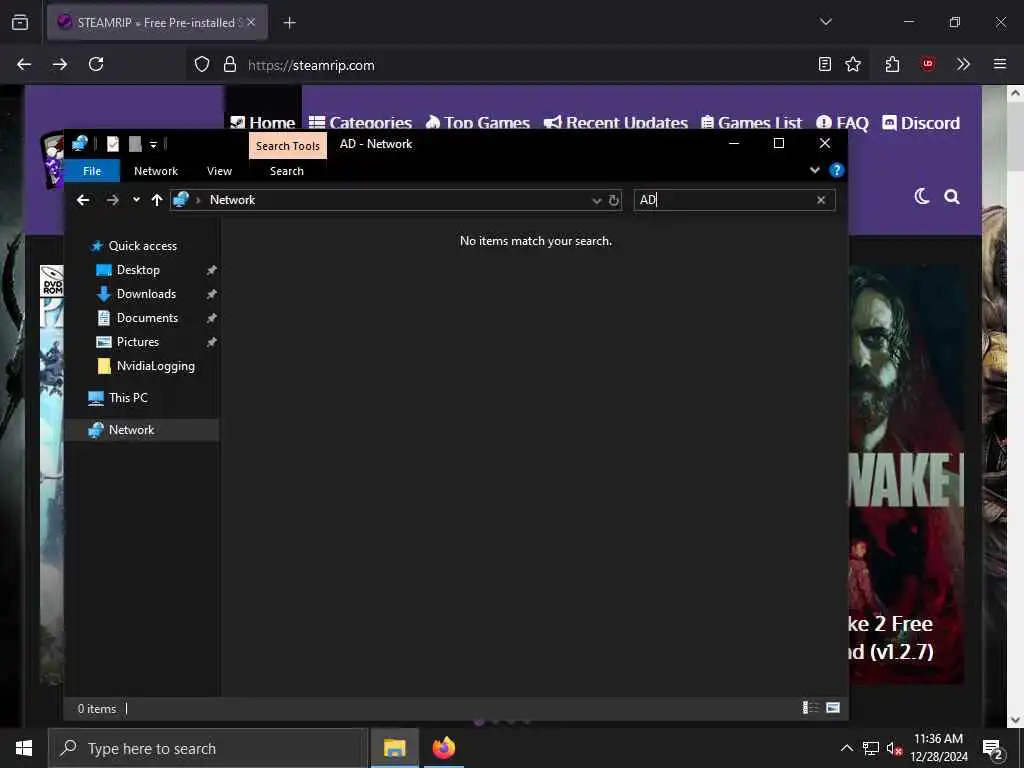This screenshot has width=1024, height=768.
Task: Open a new Firefox tab
Action: point(289,23)
